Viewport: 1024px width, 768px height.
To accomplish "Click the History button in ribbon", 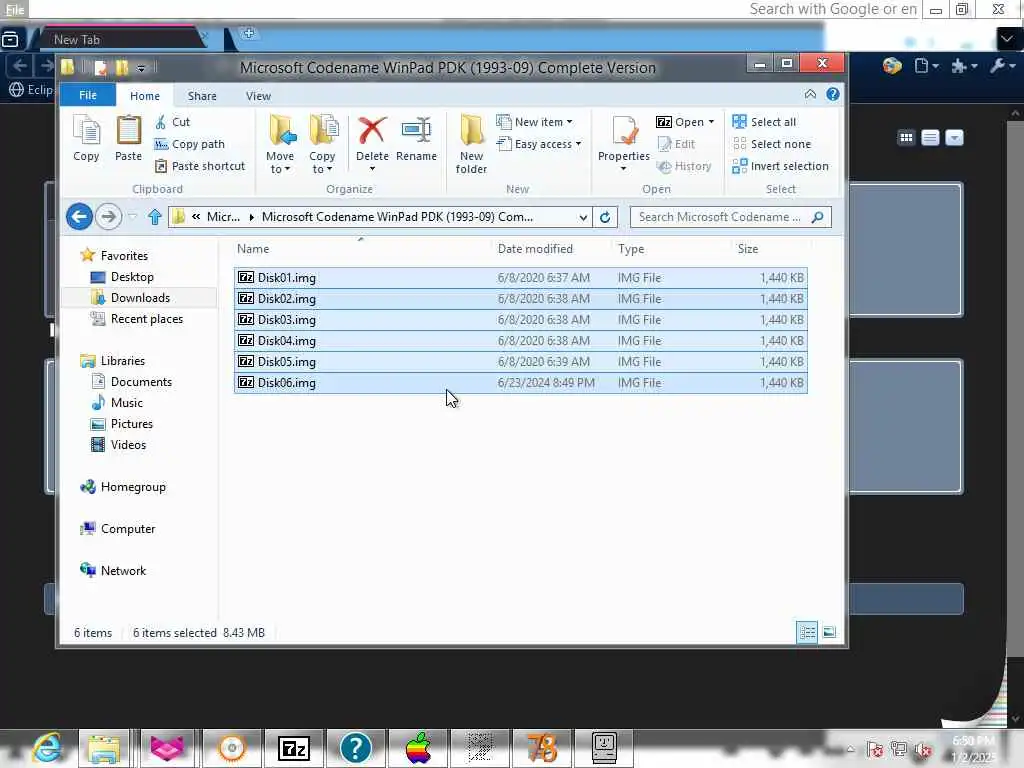I will pos(684,167).
